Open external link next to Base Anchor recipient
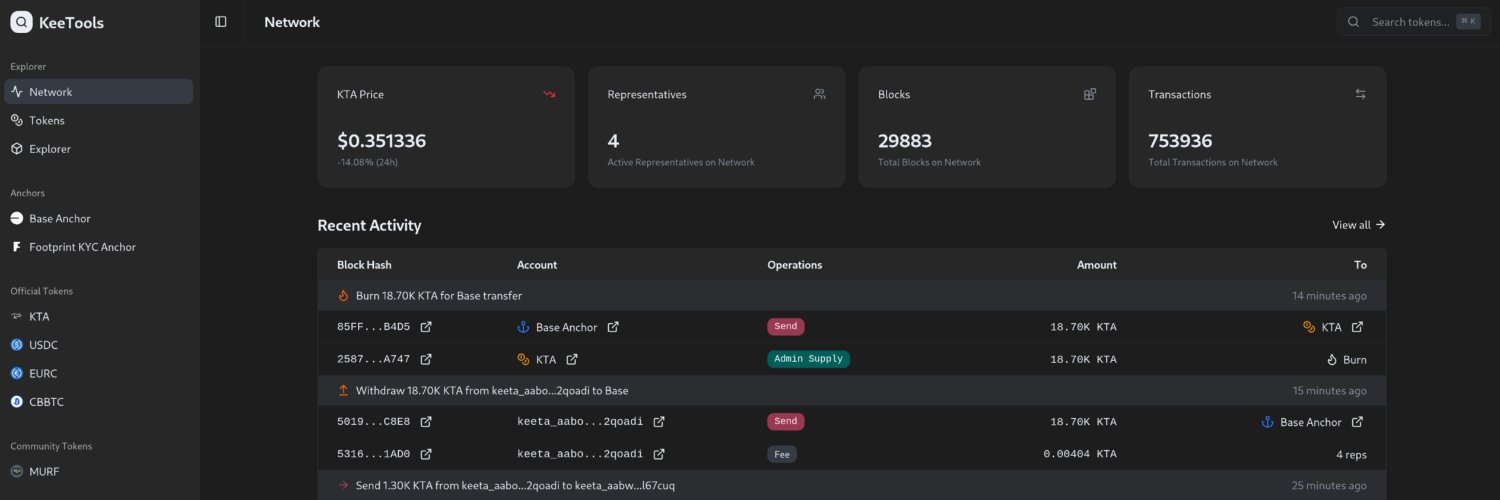Image resolution: width=1500 pixels, height=500 pixels. tap(1357, 422)
